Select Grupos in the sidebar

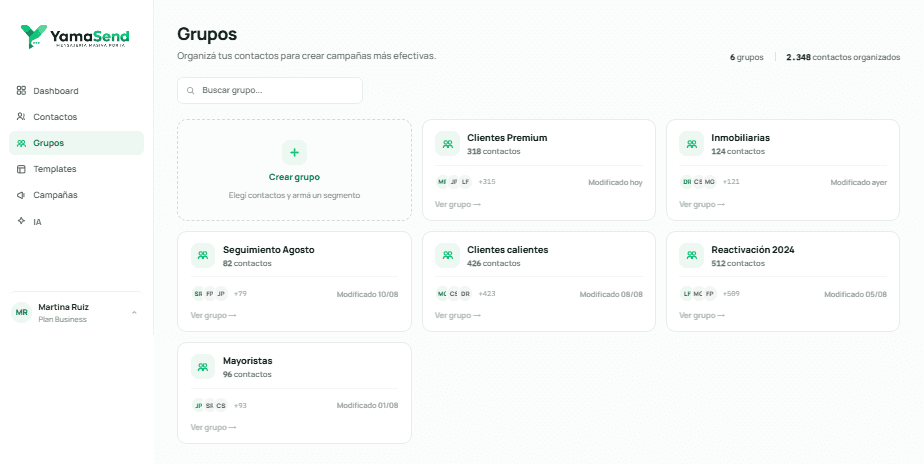[76, 143]
